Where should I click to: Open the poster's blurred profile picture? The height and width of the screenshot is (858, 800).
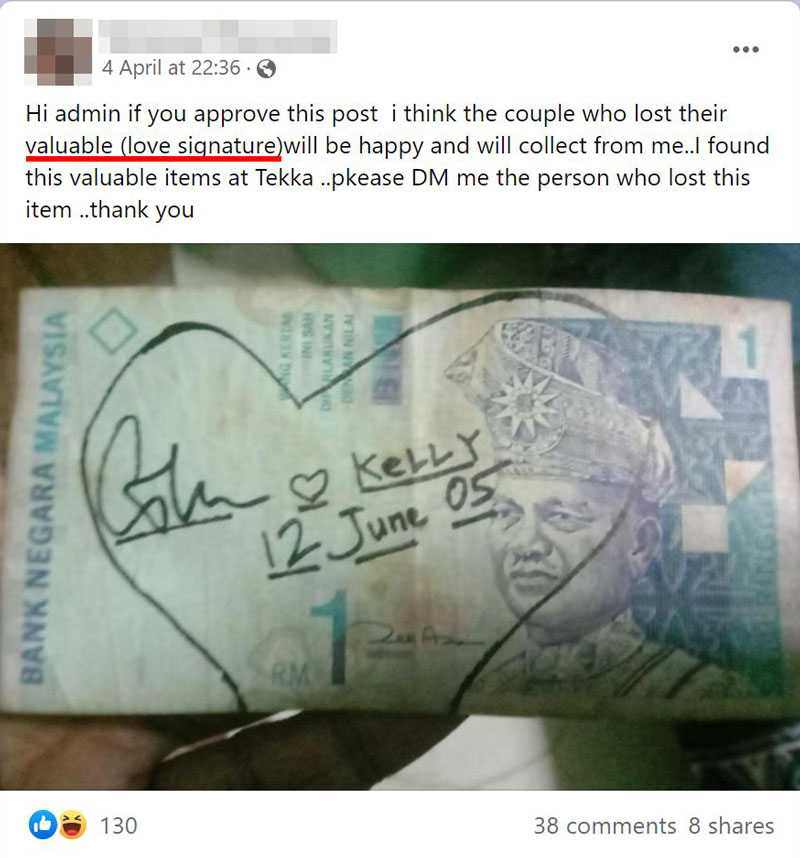(58, 51)
